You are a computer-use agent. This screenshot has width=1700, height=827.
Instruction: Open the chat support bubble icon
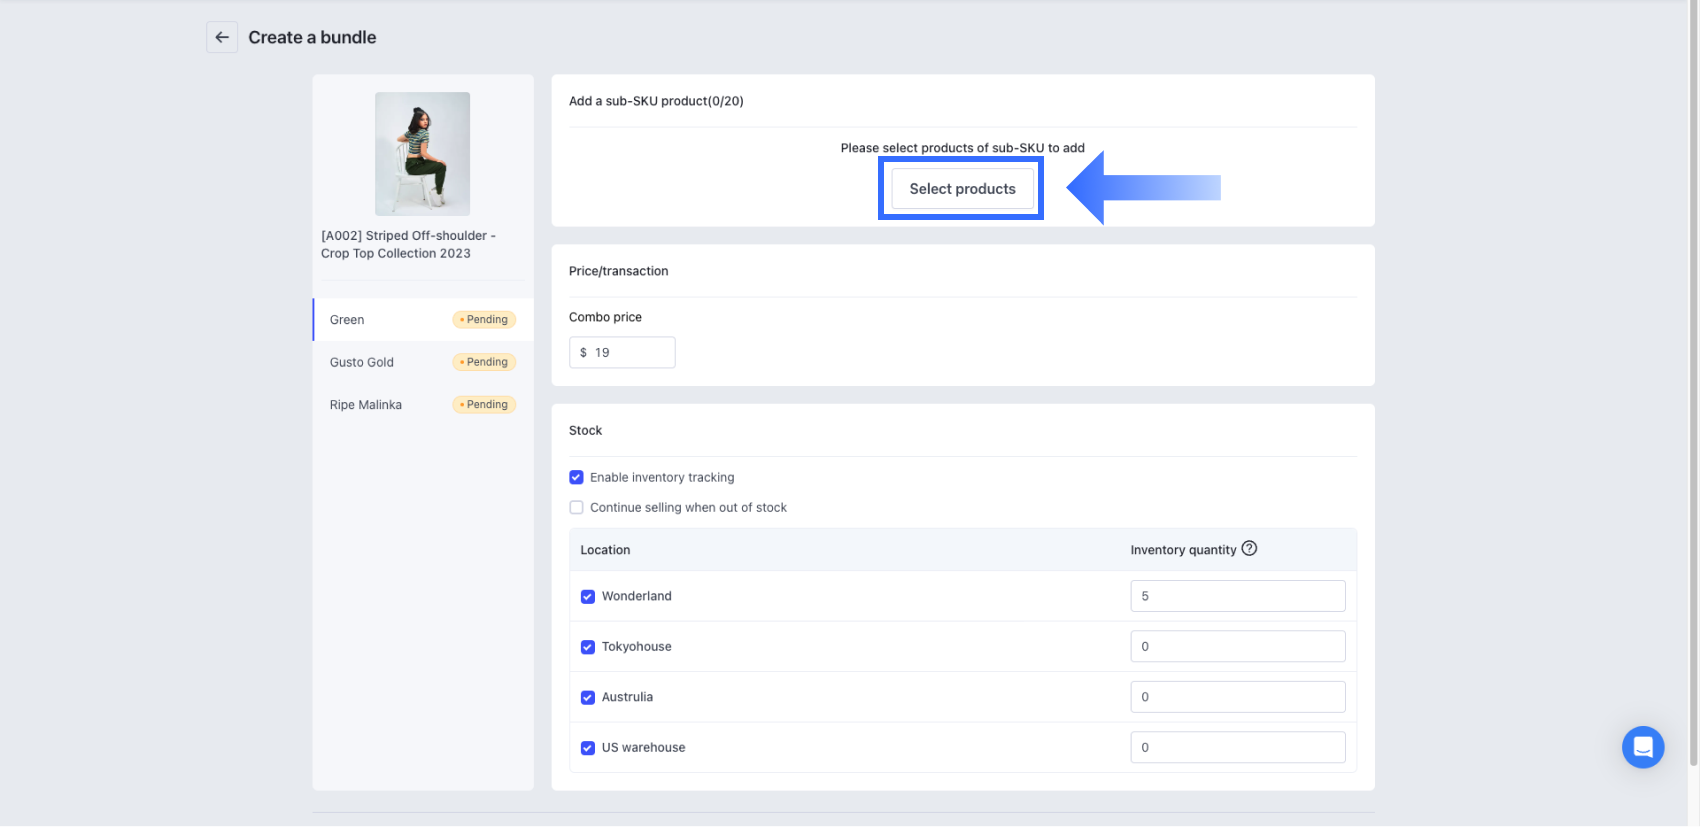tap(1642, 747)
